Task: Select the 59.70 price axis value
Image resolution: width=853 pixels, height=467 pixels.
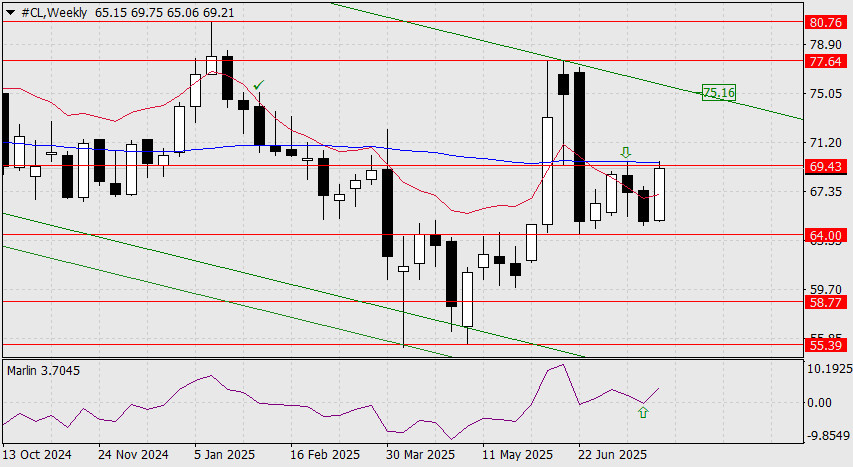Action: tap(825, 290)
